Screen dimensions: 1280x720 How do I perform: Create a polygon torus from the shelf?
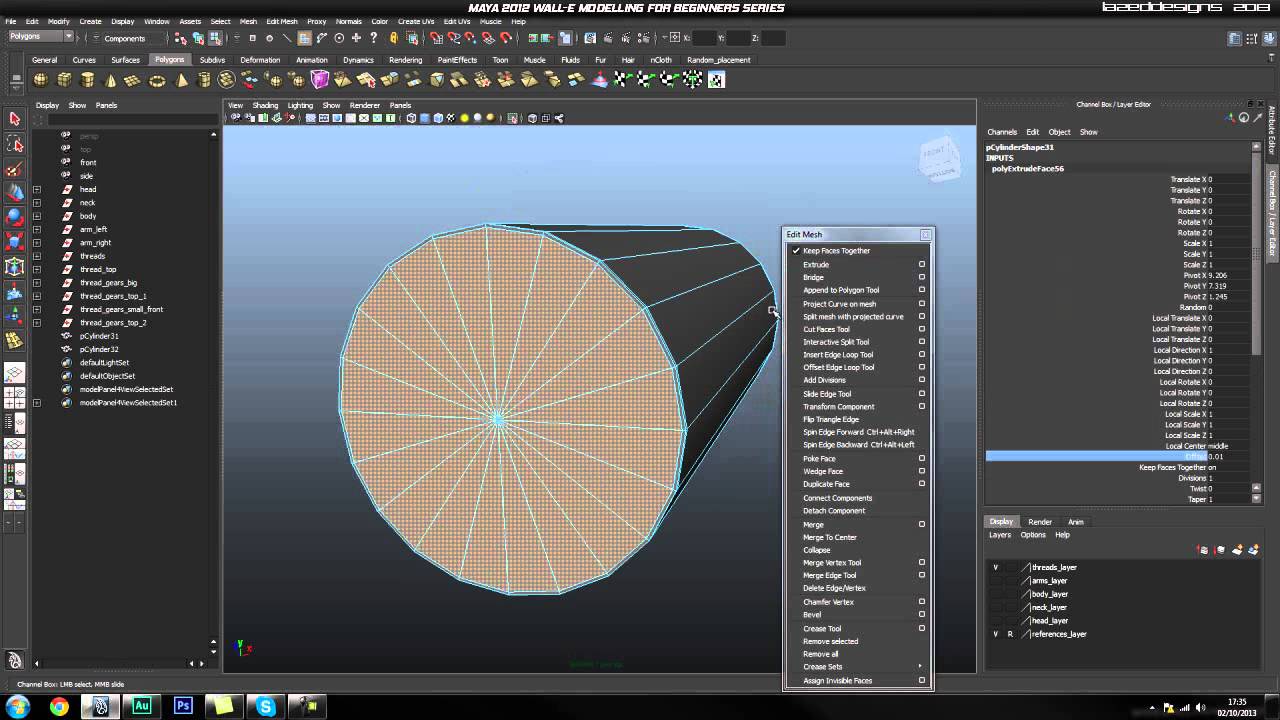[157, 80]
